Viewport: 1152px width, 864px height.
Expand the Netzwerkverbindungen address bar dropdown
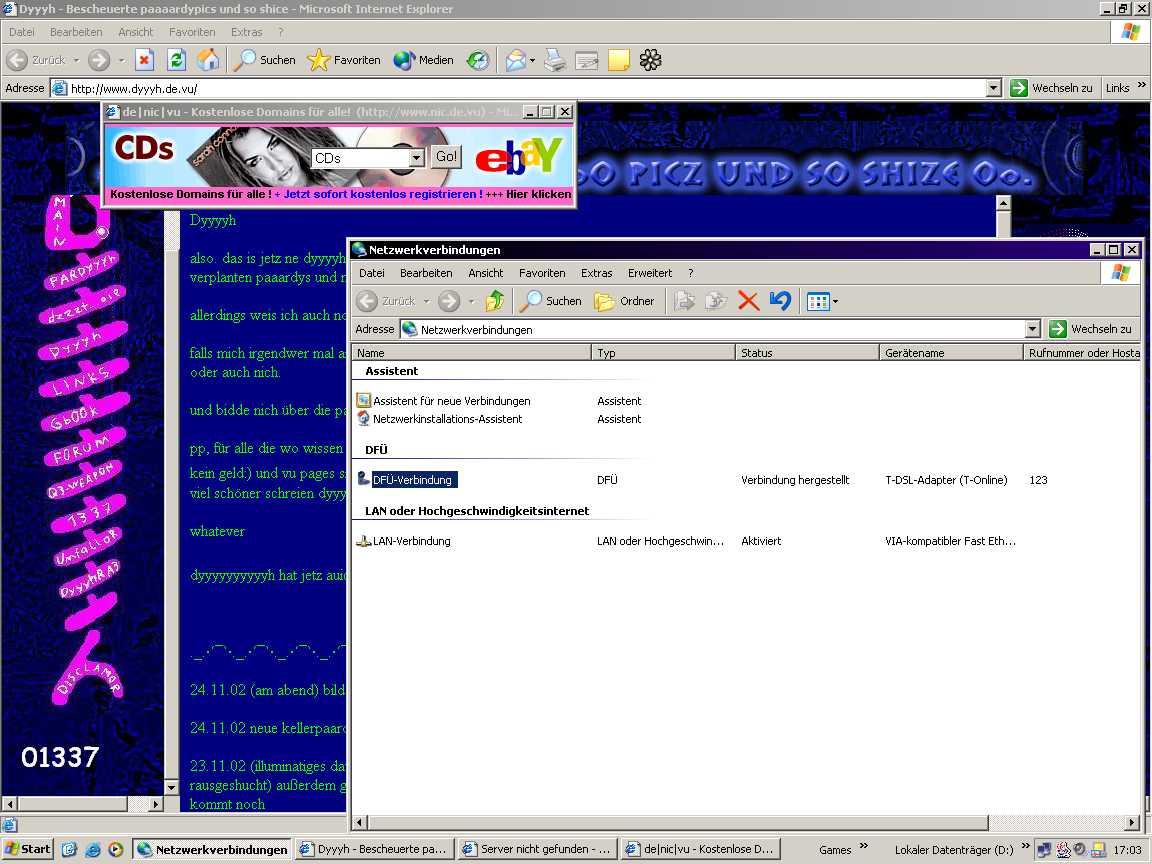click(x=1033, y=329)
